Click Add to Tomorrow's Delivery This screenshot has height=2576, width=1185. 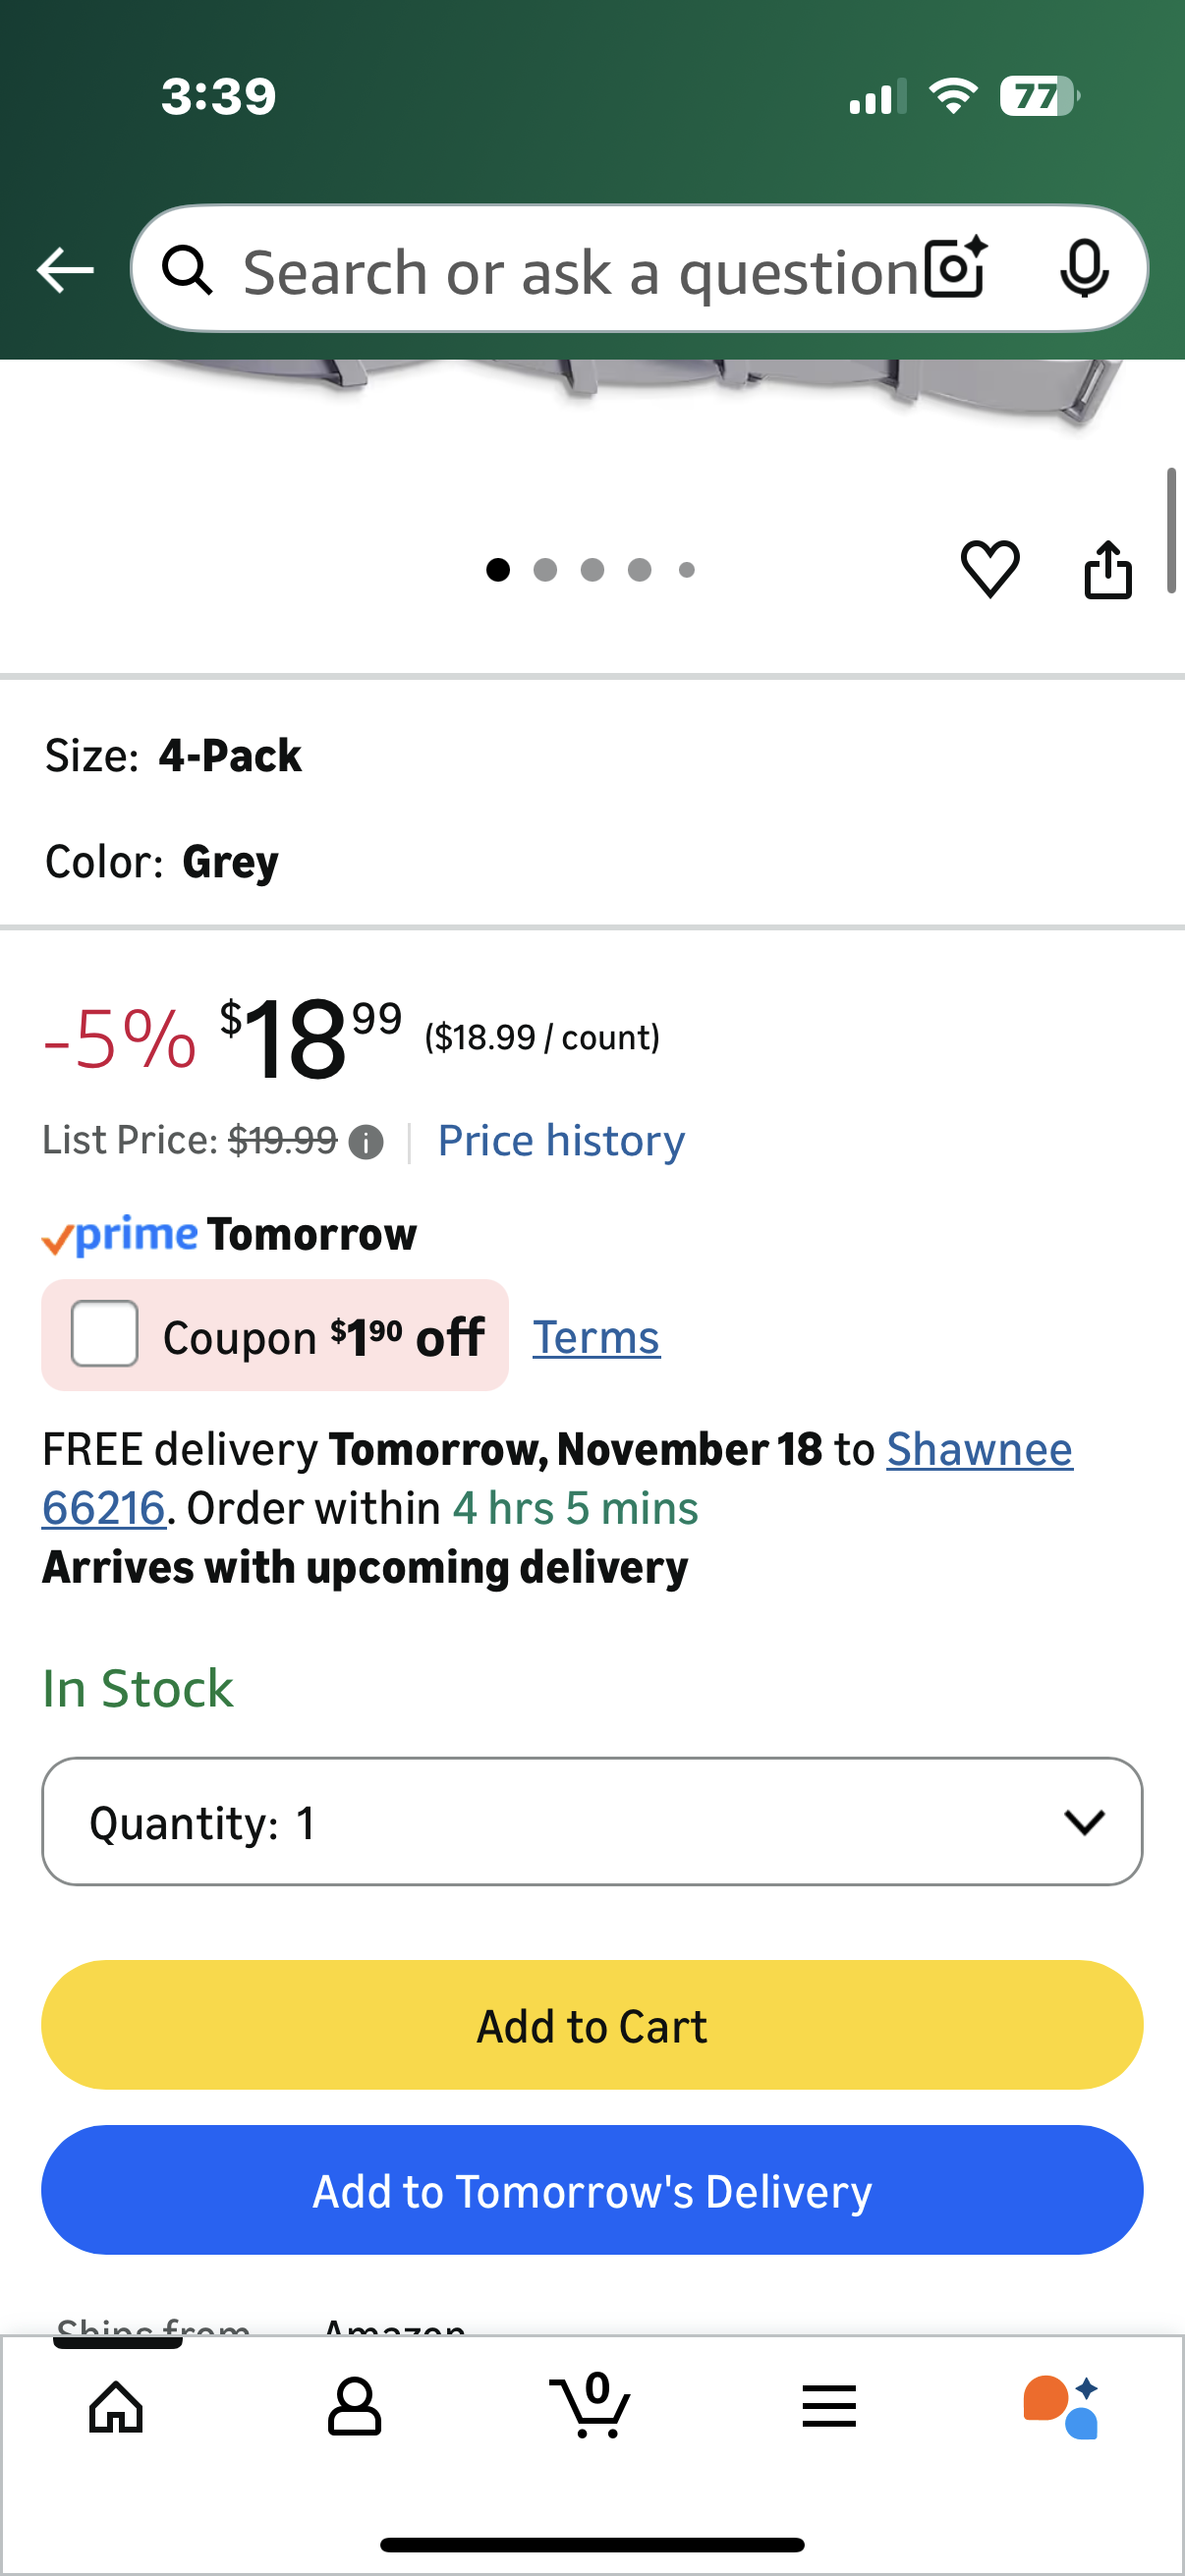point(592,2189)
